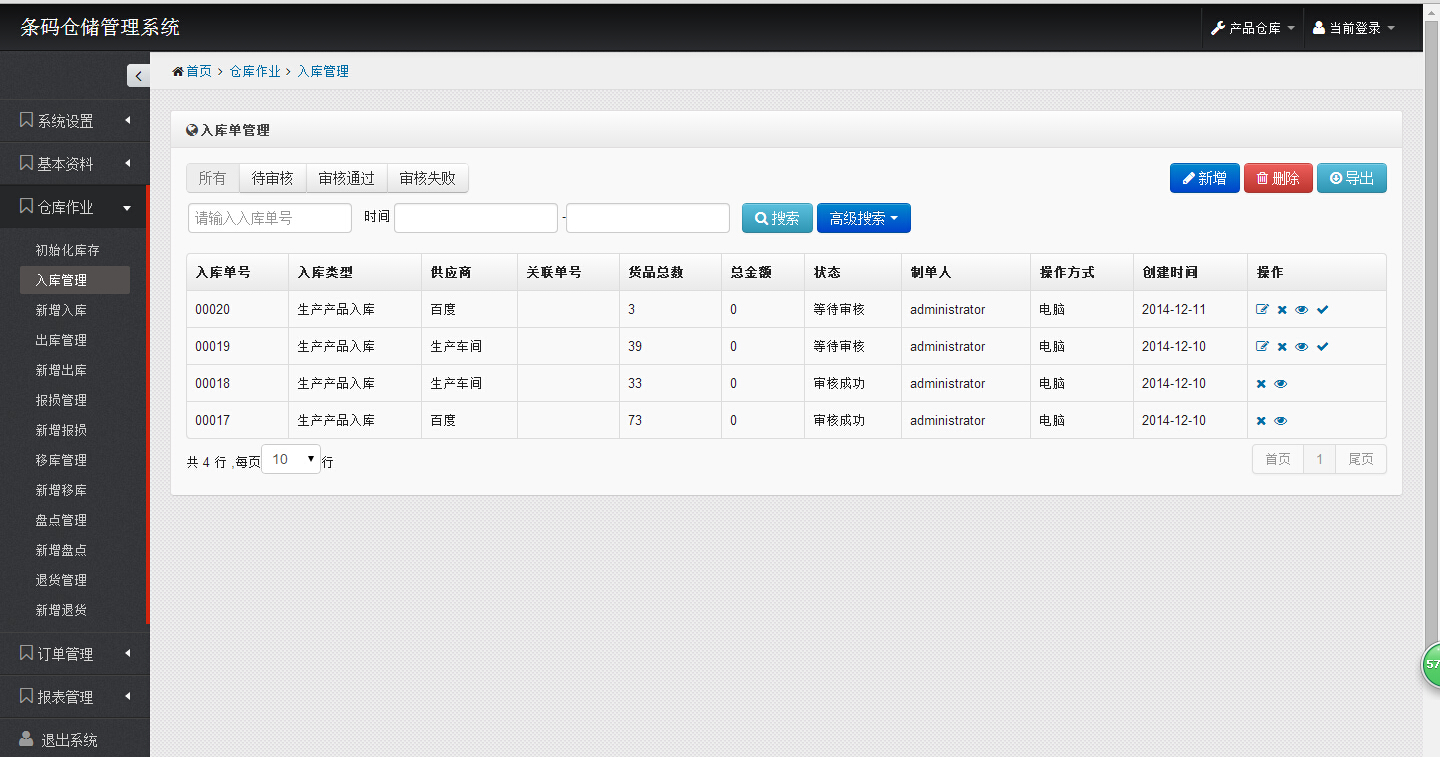The width and height of the screenshot is (1440, 757).
Task: Click the end time input field
Action: pos(648,218)
